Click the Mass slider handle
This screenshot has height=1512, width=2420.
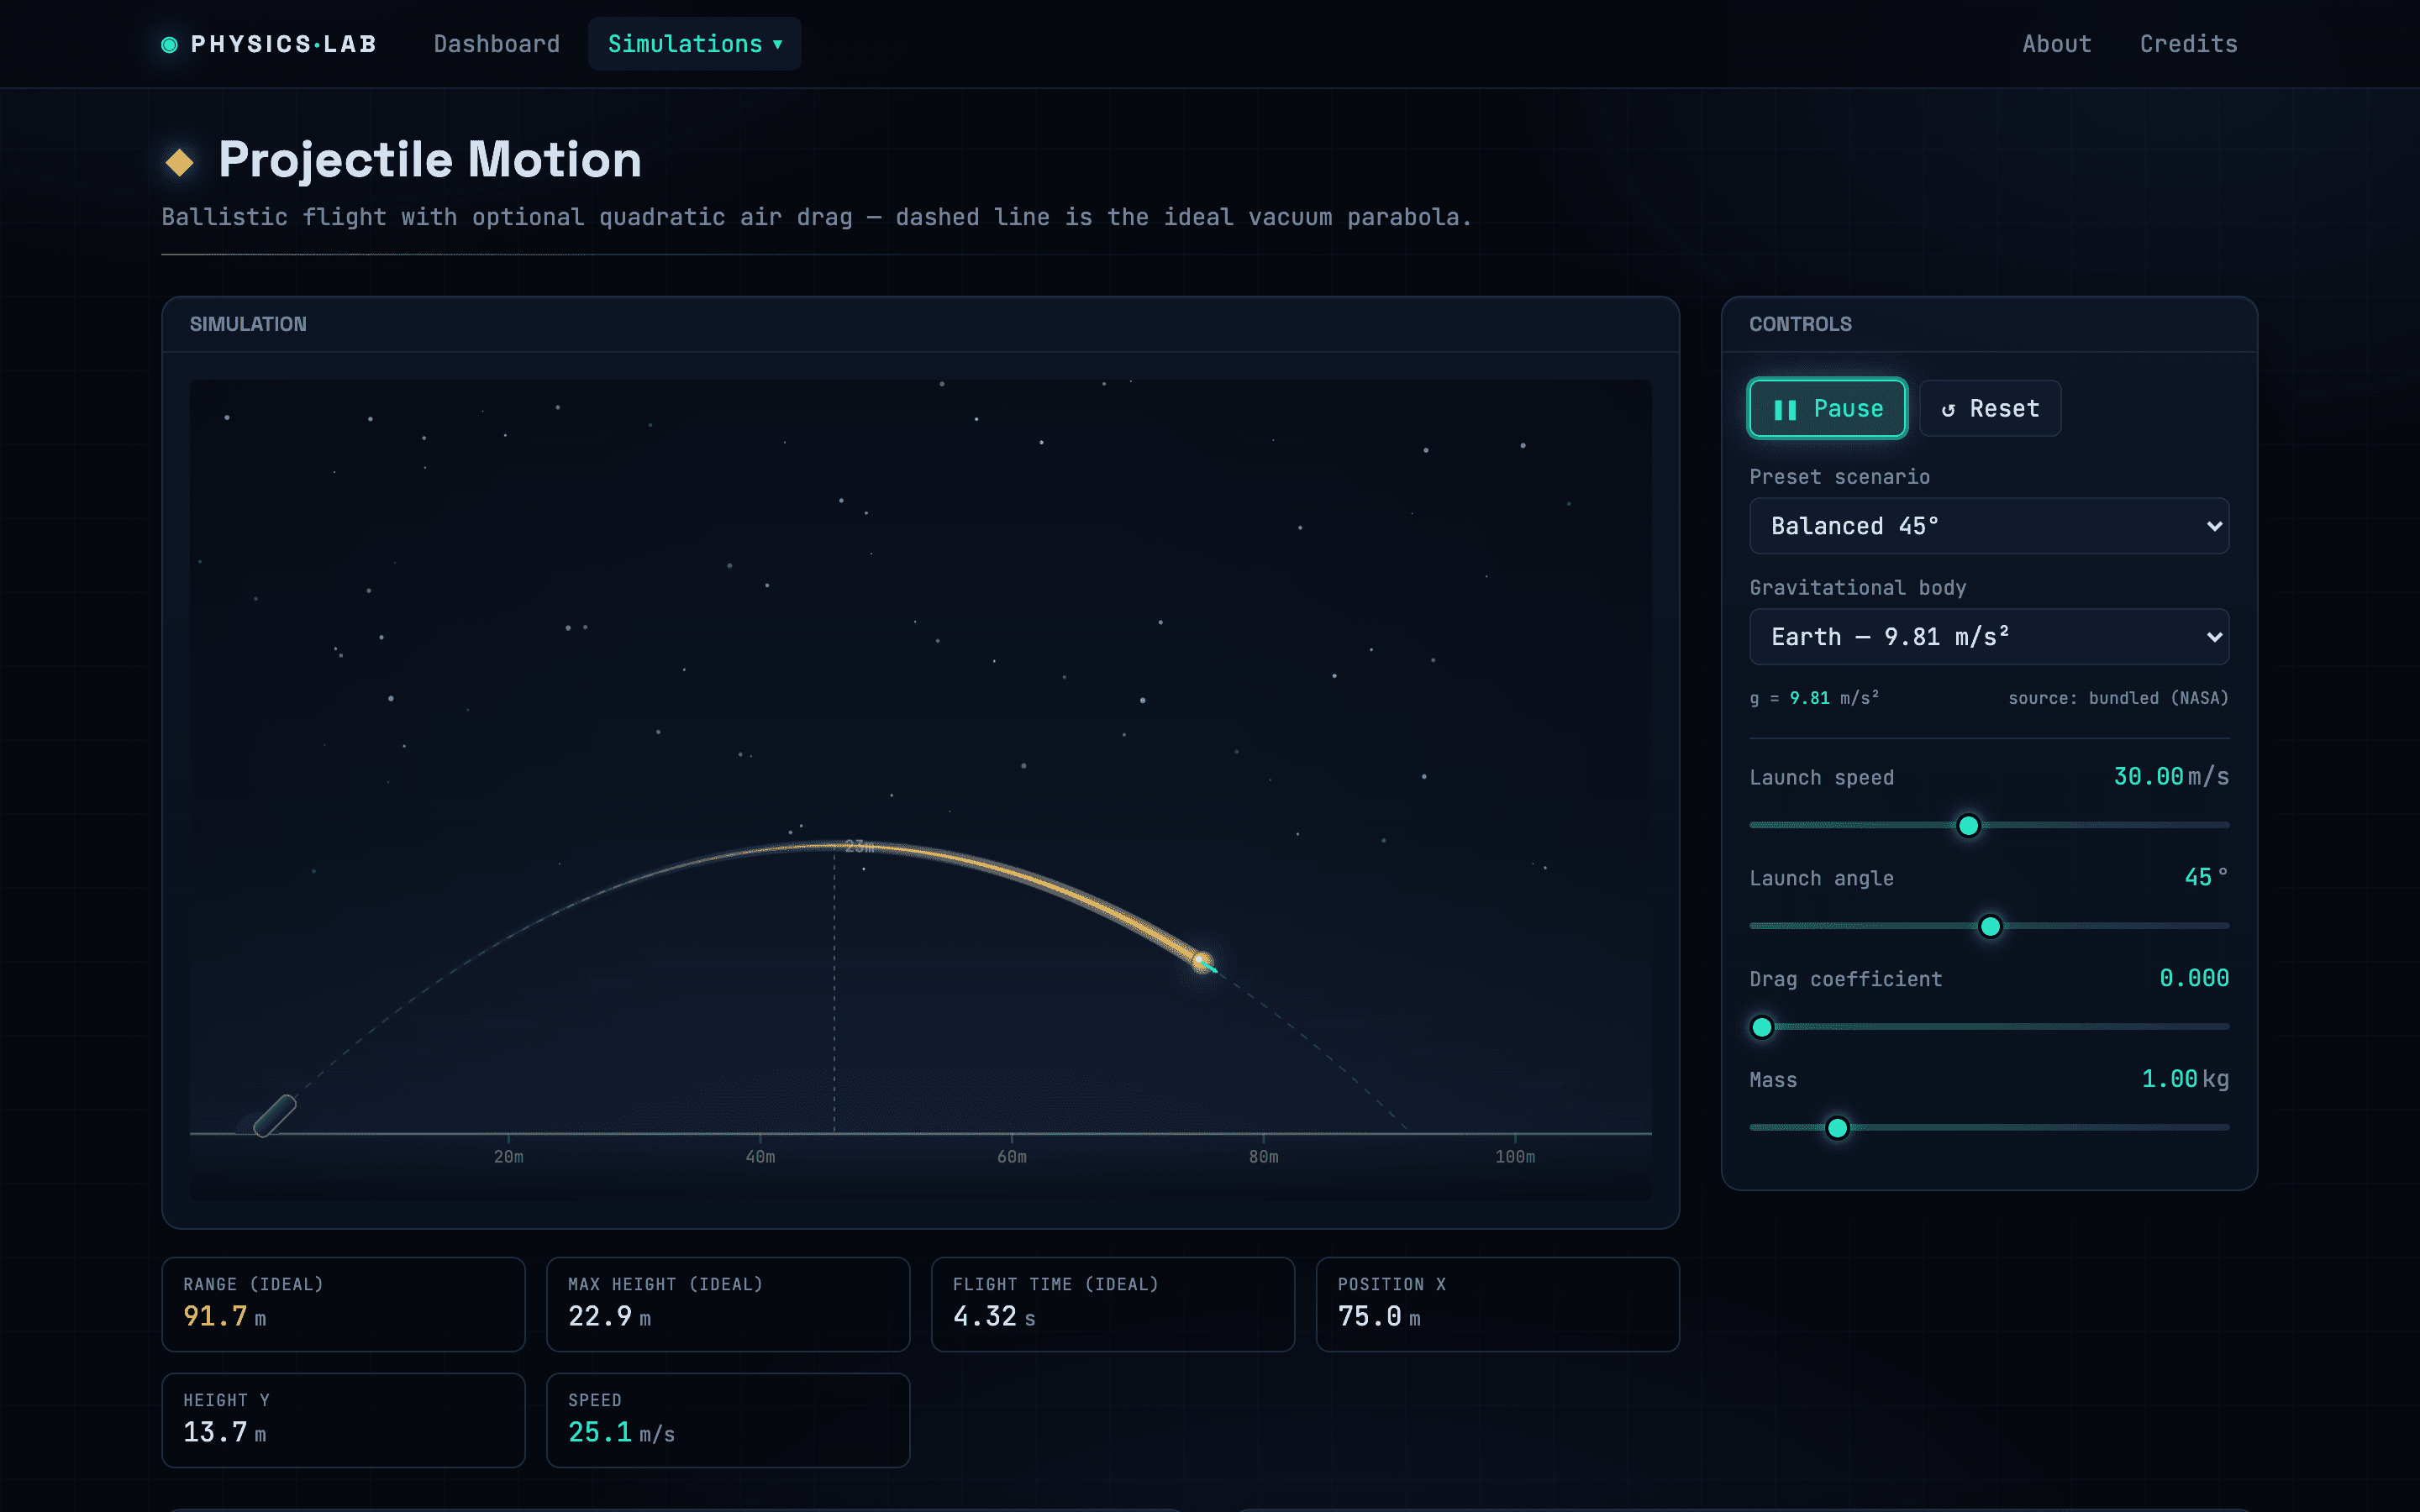pyautogui.click(x=1837, y=1128)
